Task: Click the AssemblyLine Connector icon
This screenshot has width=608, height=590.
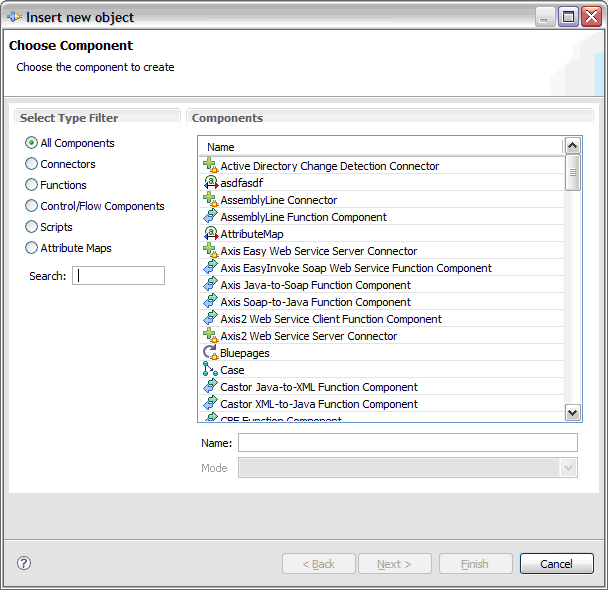Action: click(x=211, y=200)
